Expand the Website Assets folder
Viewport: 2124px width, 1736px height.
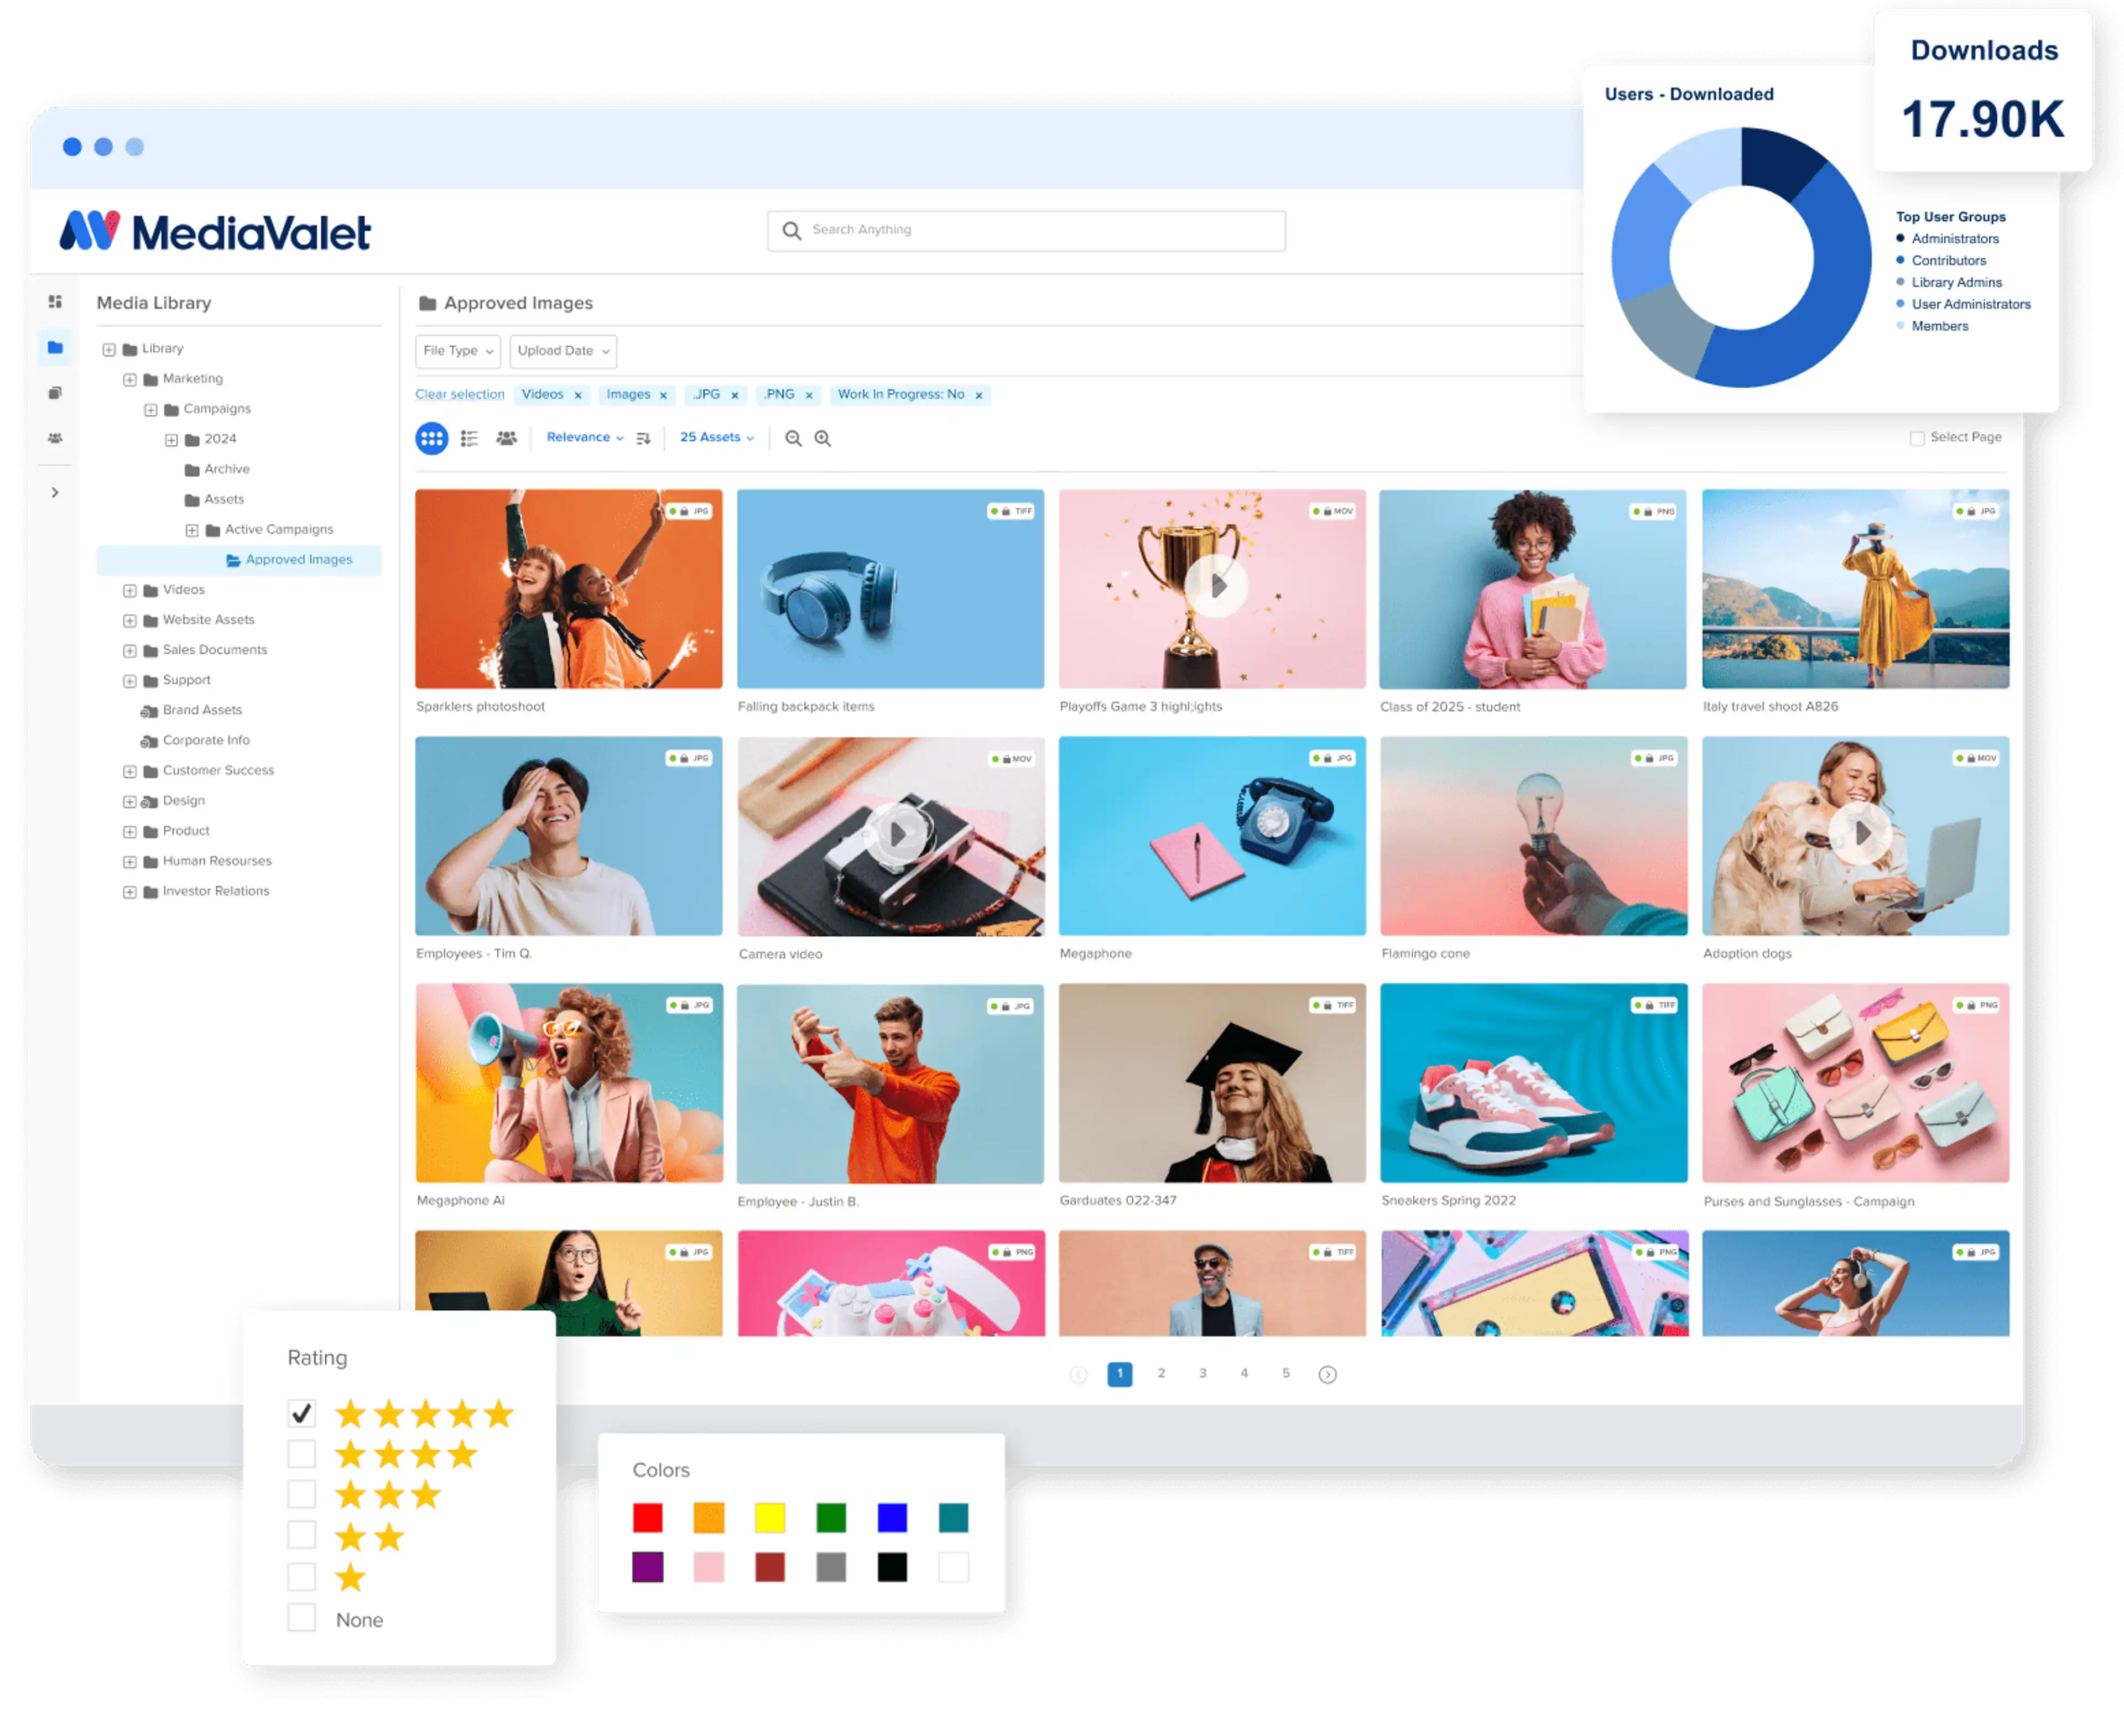[x=129, y=620]
